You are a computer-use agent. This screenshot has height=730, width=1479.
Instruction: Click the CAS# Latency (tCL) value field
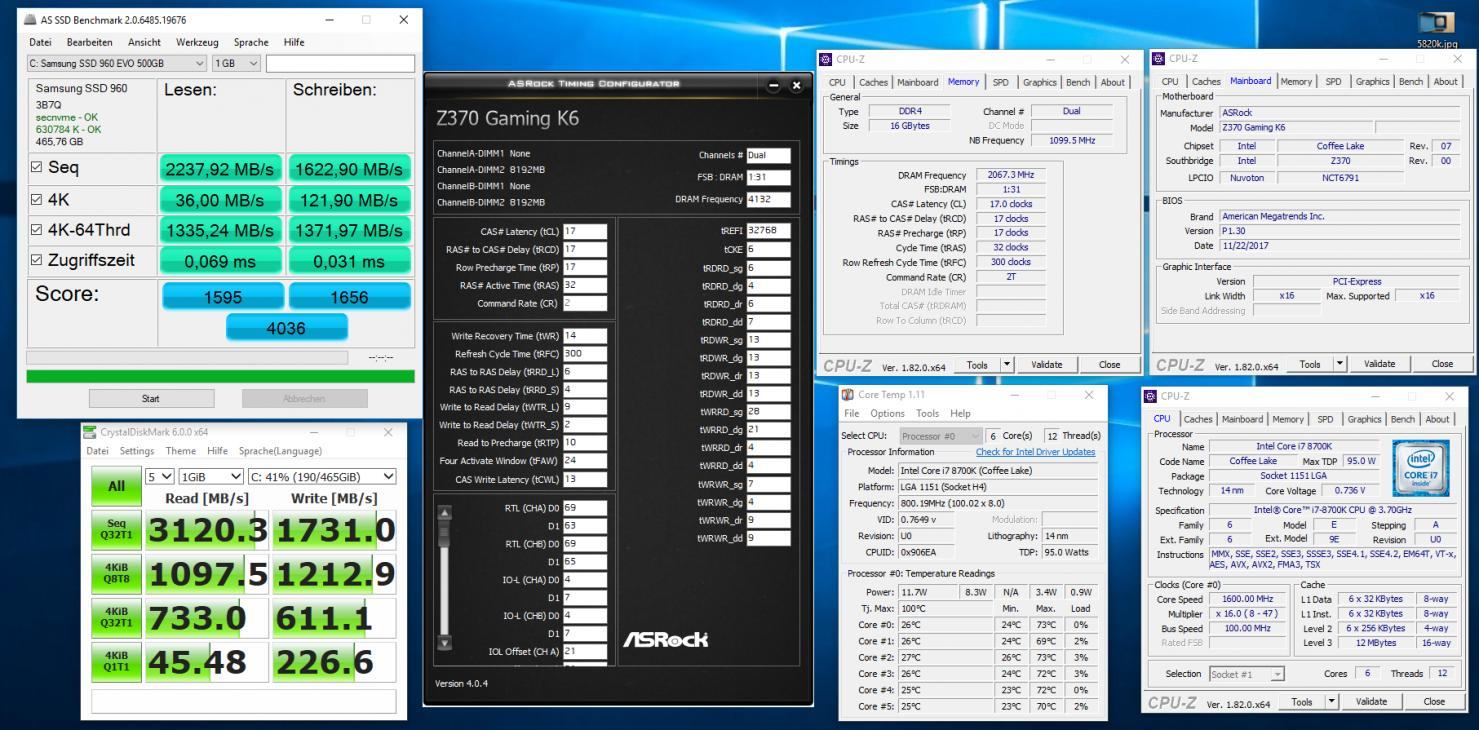[585, 231]
